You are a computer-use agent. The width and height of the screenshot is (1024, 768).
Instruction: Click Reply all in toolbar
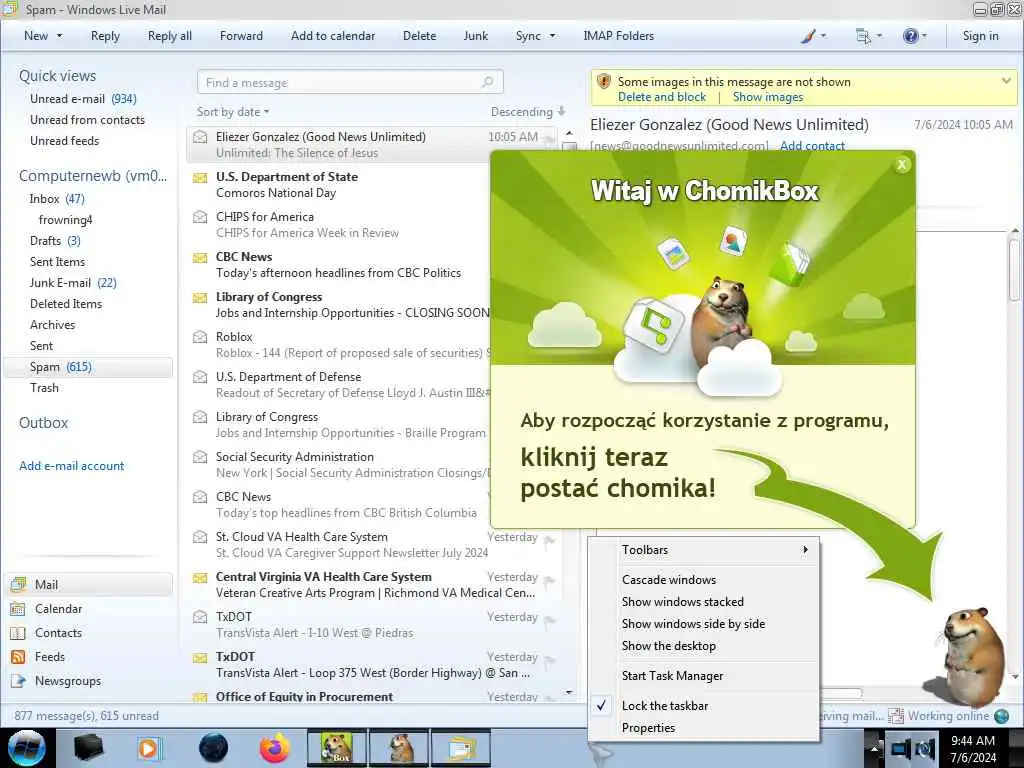170,36
